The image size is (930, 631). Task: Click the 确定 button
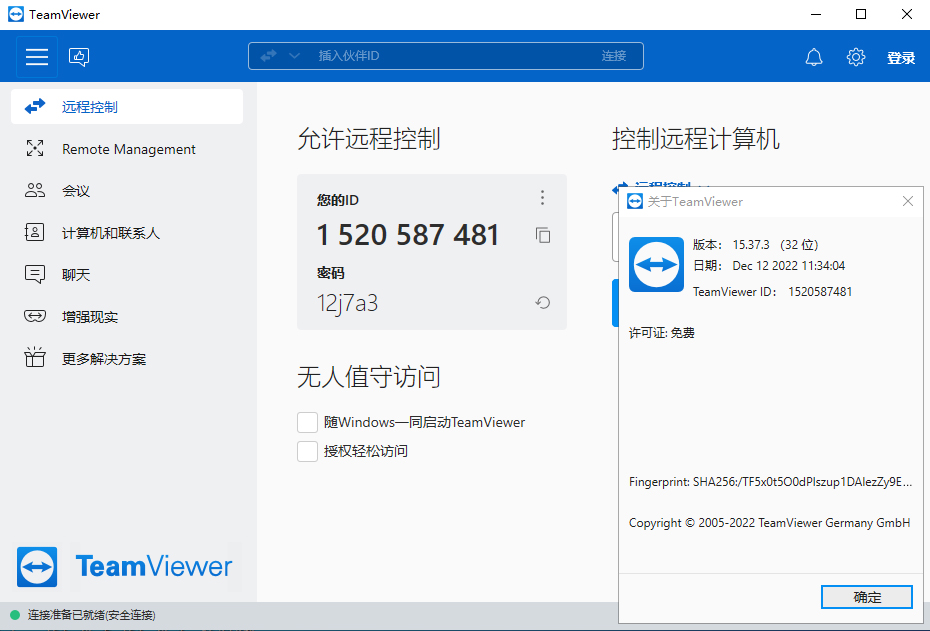(866, 597)
